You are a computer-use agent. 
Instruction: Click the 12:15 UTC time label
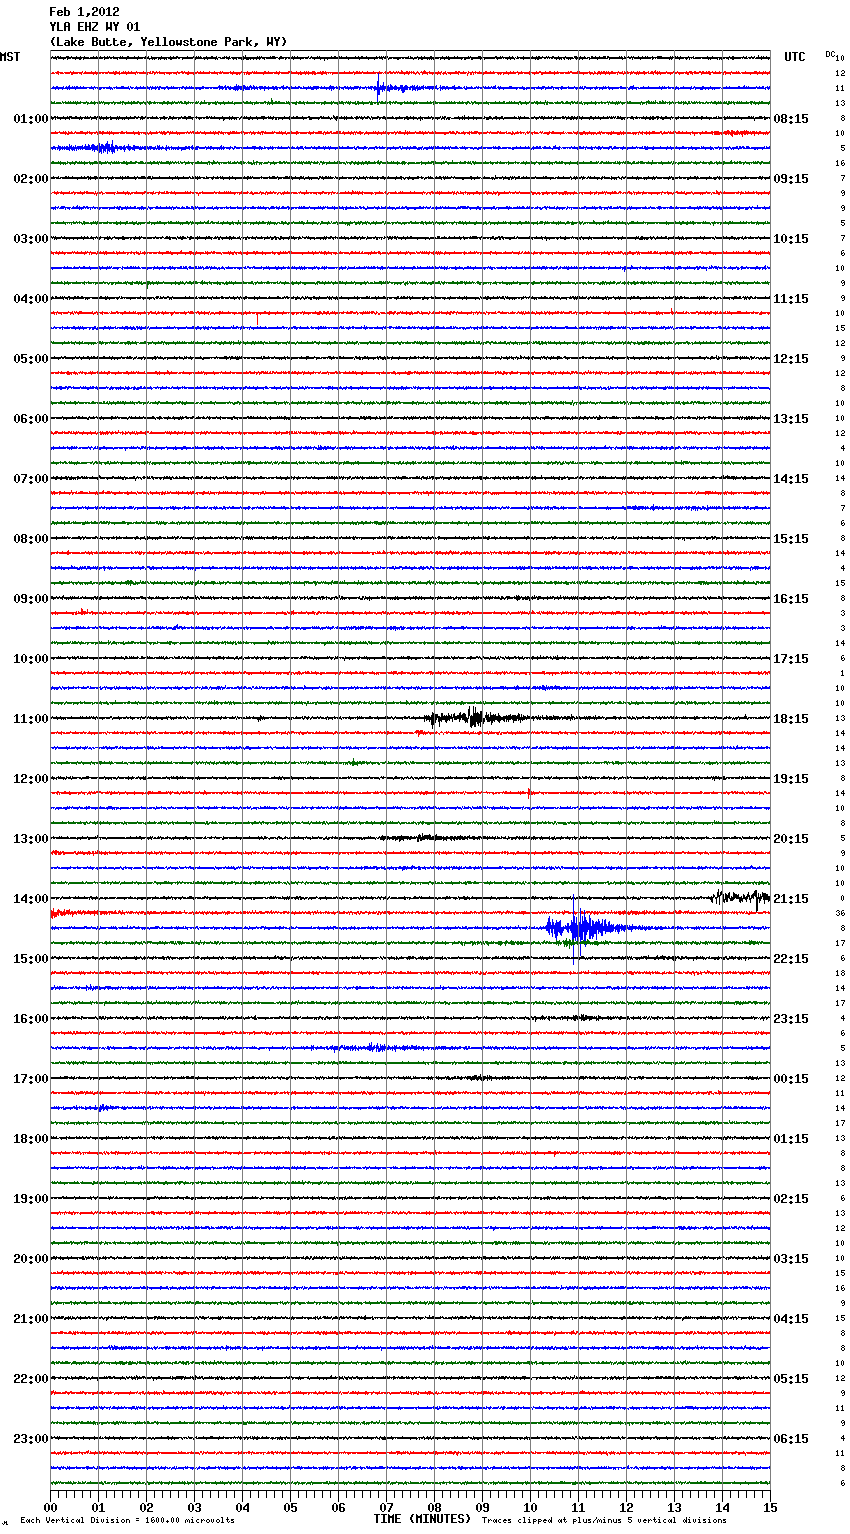pos(791,359)
